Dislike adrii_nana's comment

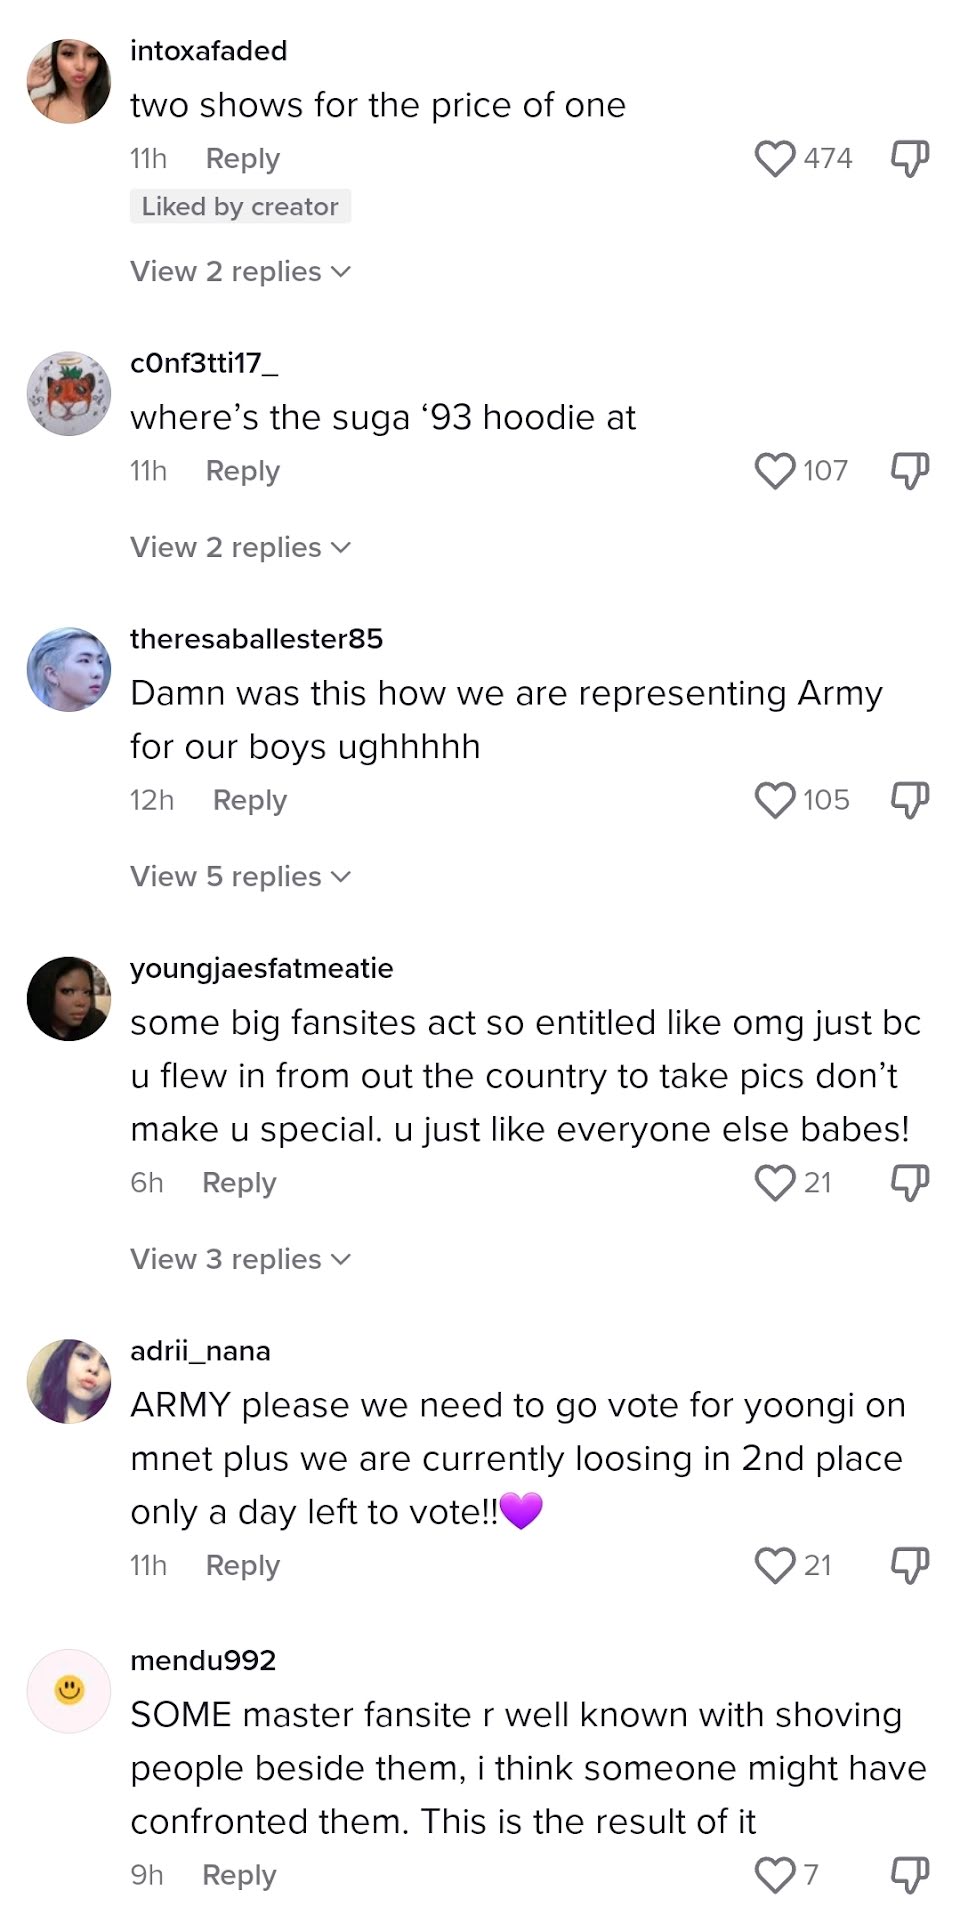[910, 1565]
